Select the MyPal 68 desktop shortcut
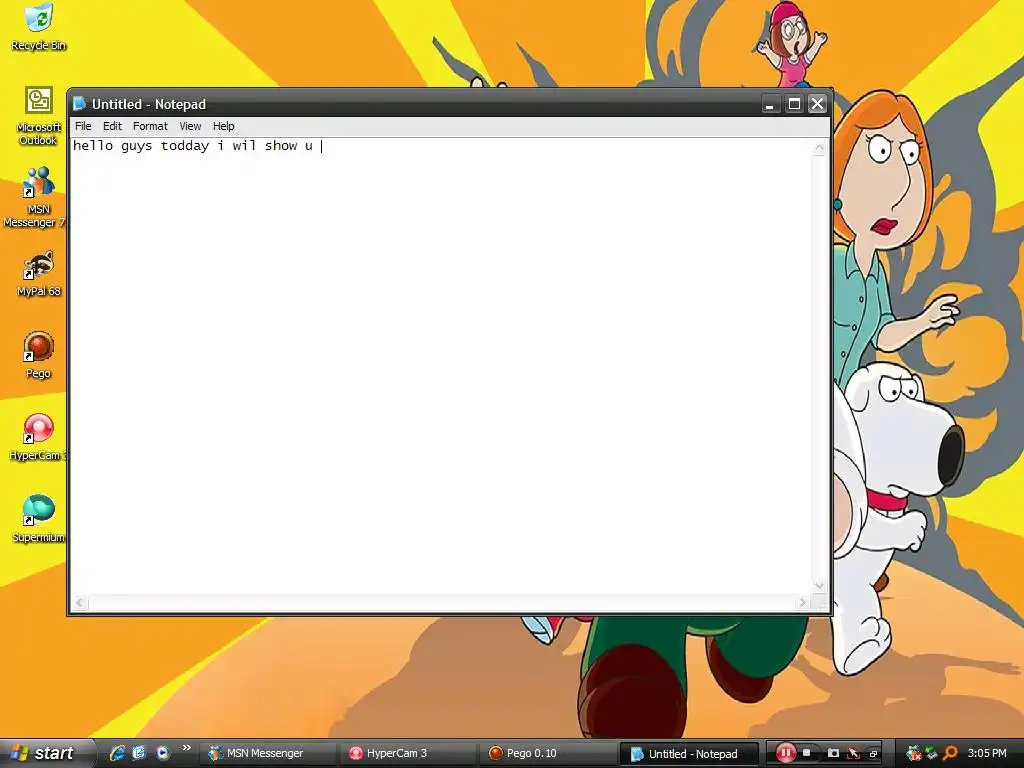This screenshot has width=1024, height=768. click(x=39, y=274)
